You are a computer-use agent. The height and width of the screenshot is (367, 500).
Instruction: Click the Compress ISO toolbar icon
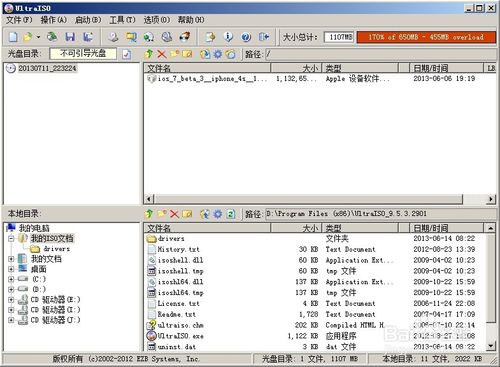click(x=131, y=37)
